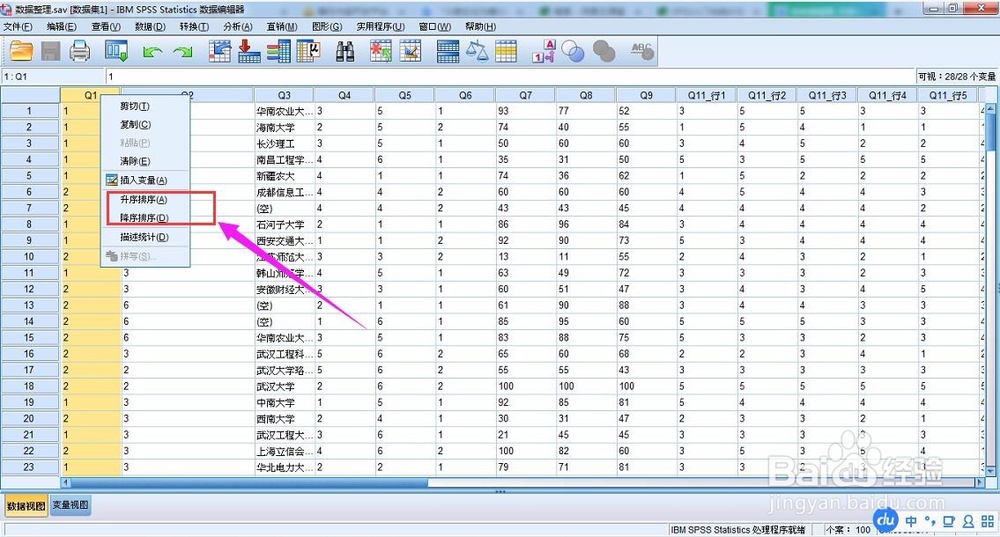The image size is (1000, 537).
Task: Click the Open data document folder icon
Action: pos(22,51)
